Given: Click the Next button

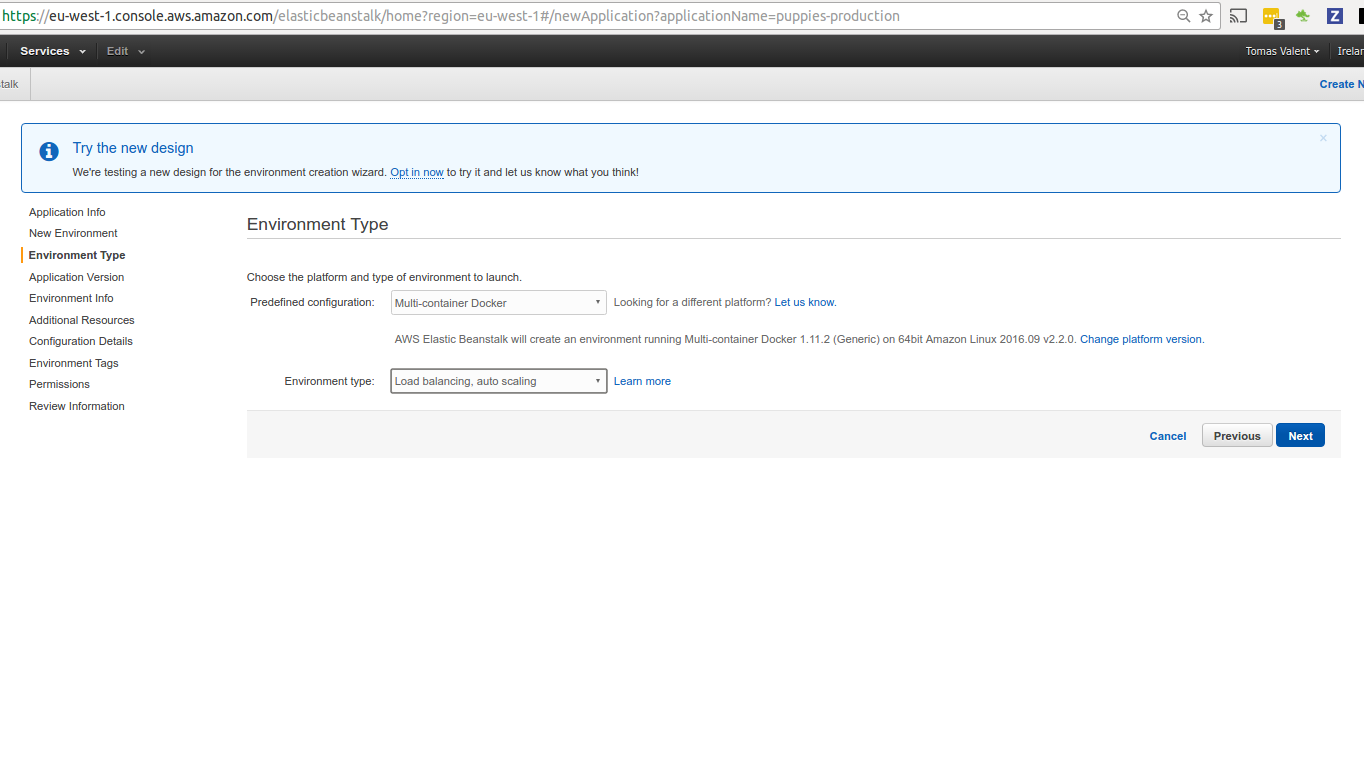Looking at the screenshot, I should [1300, 435].
